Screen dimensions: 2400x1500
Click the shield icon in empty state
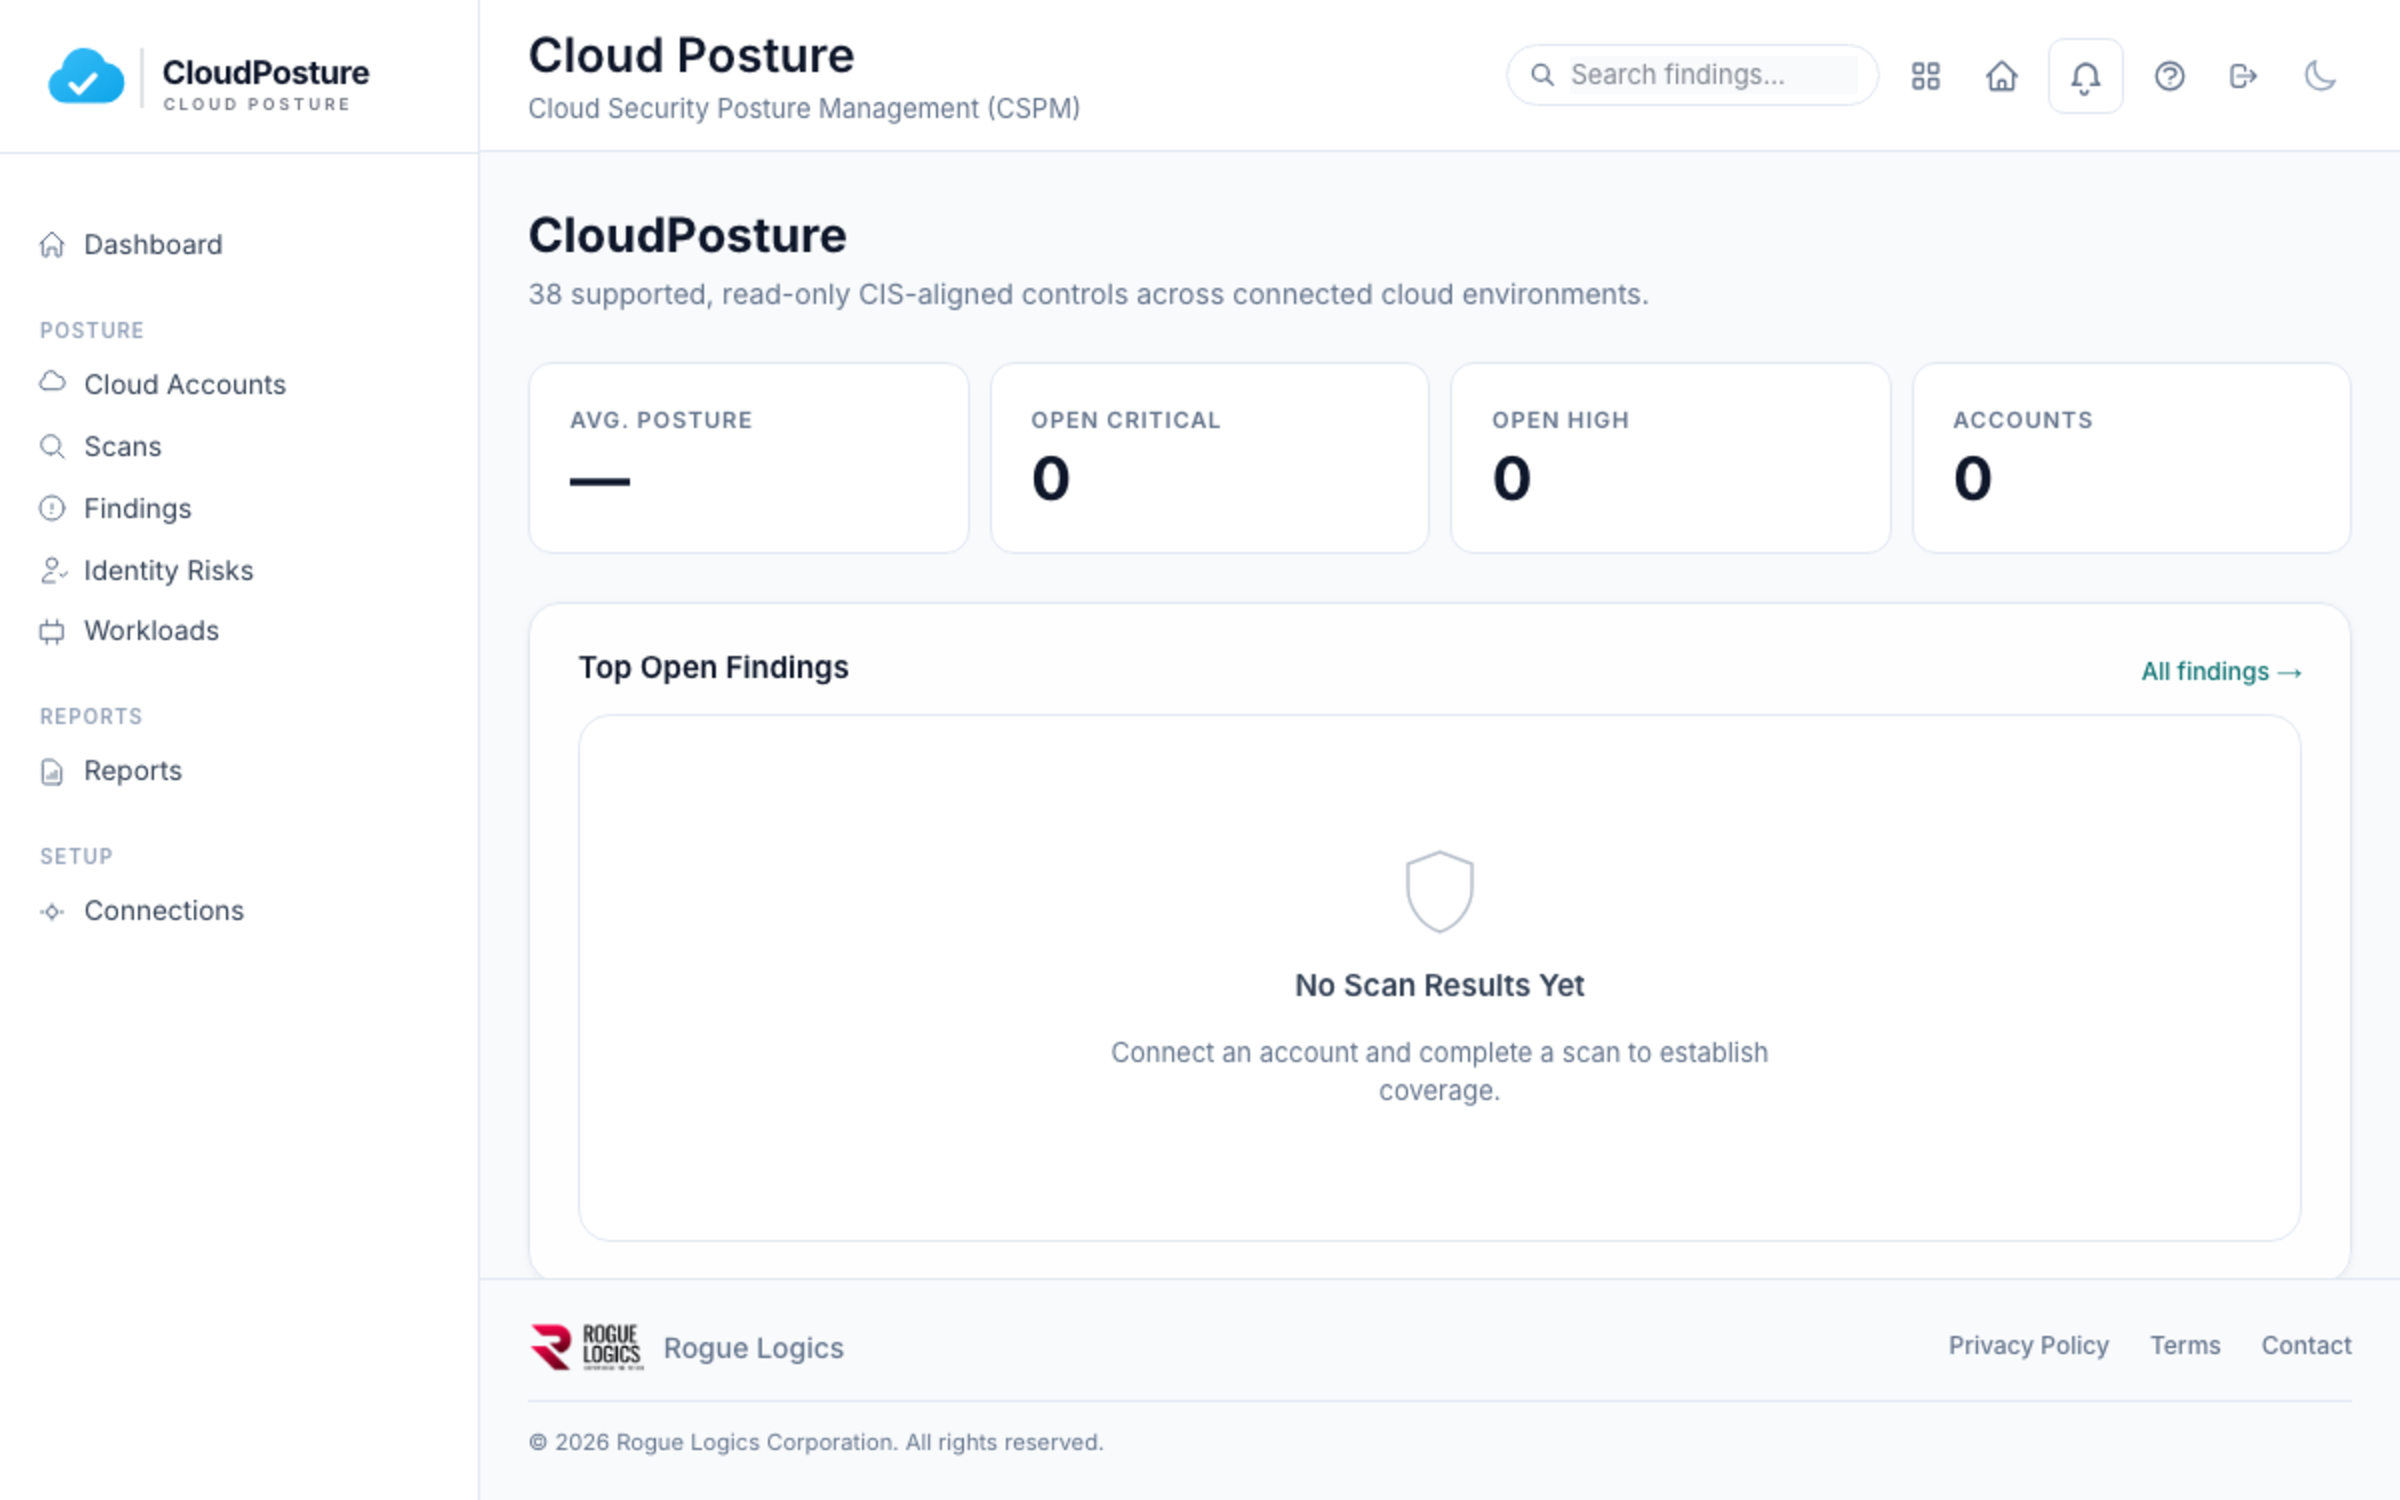tap(1439, 891)
